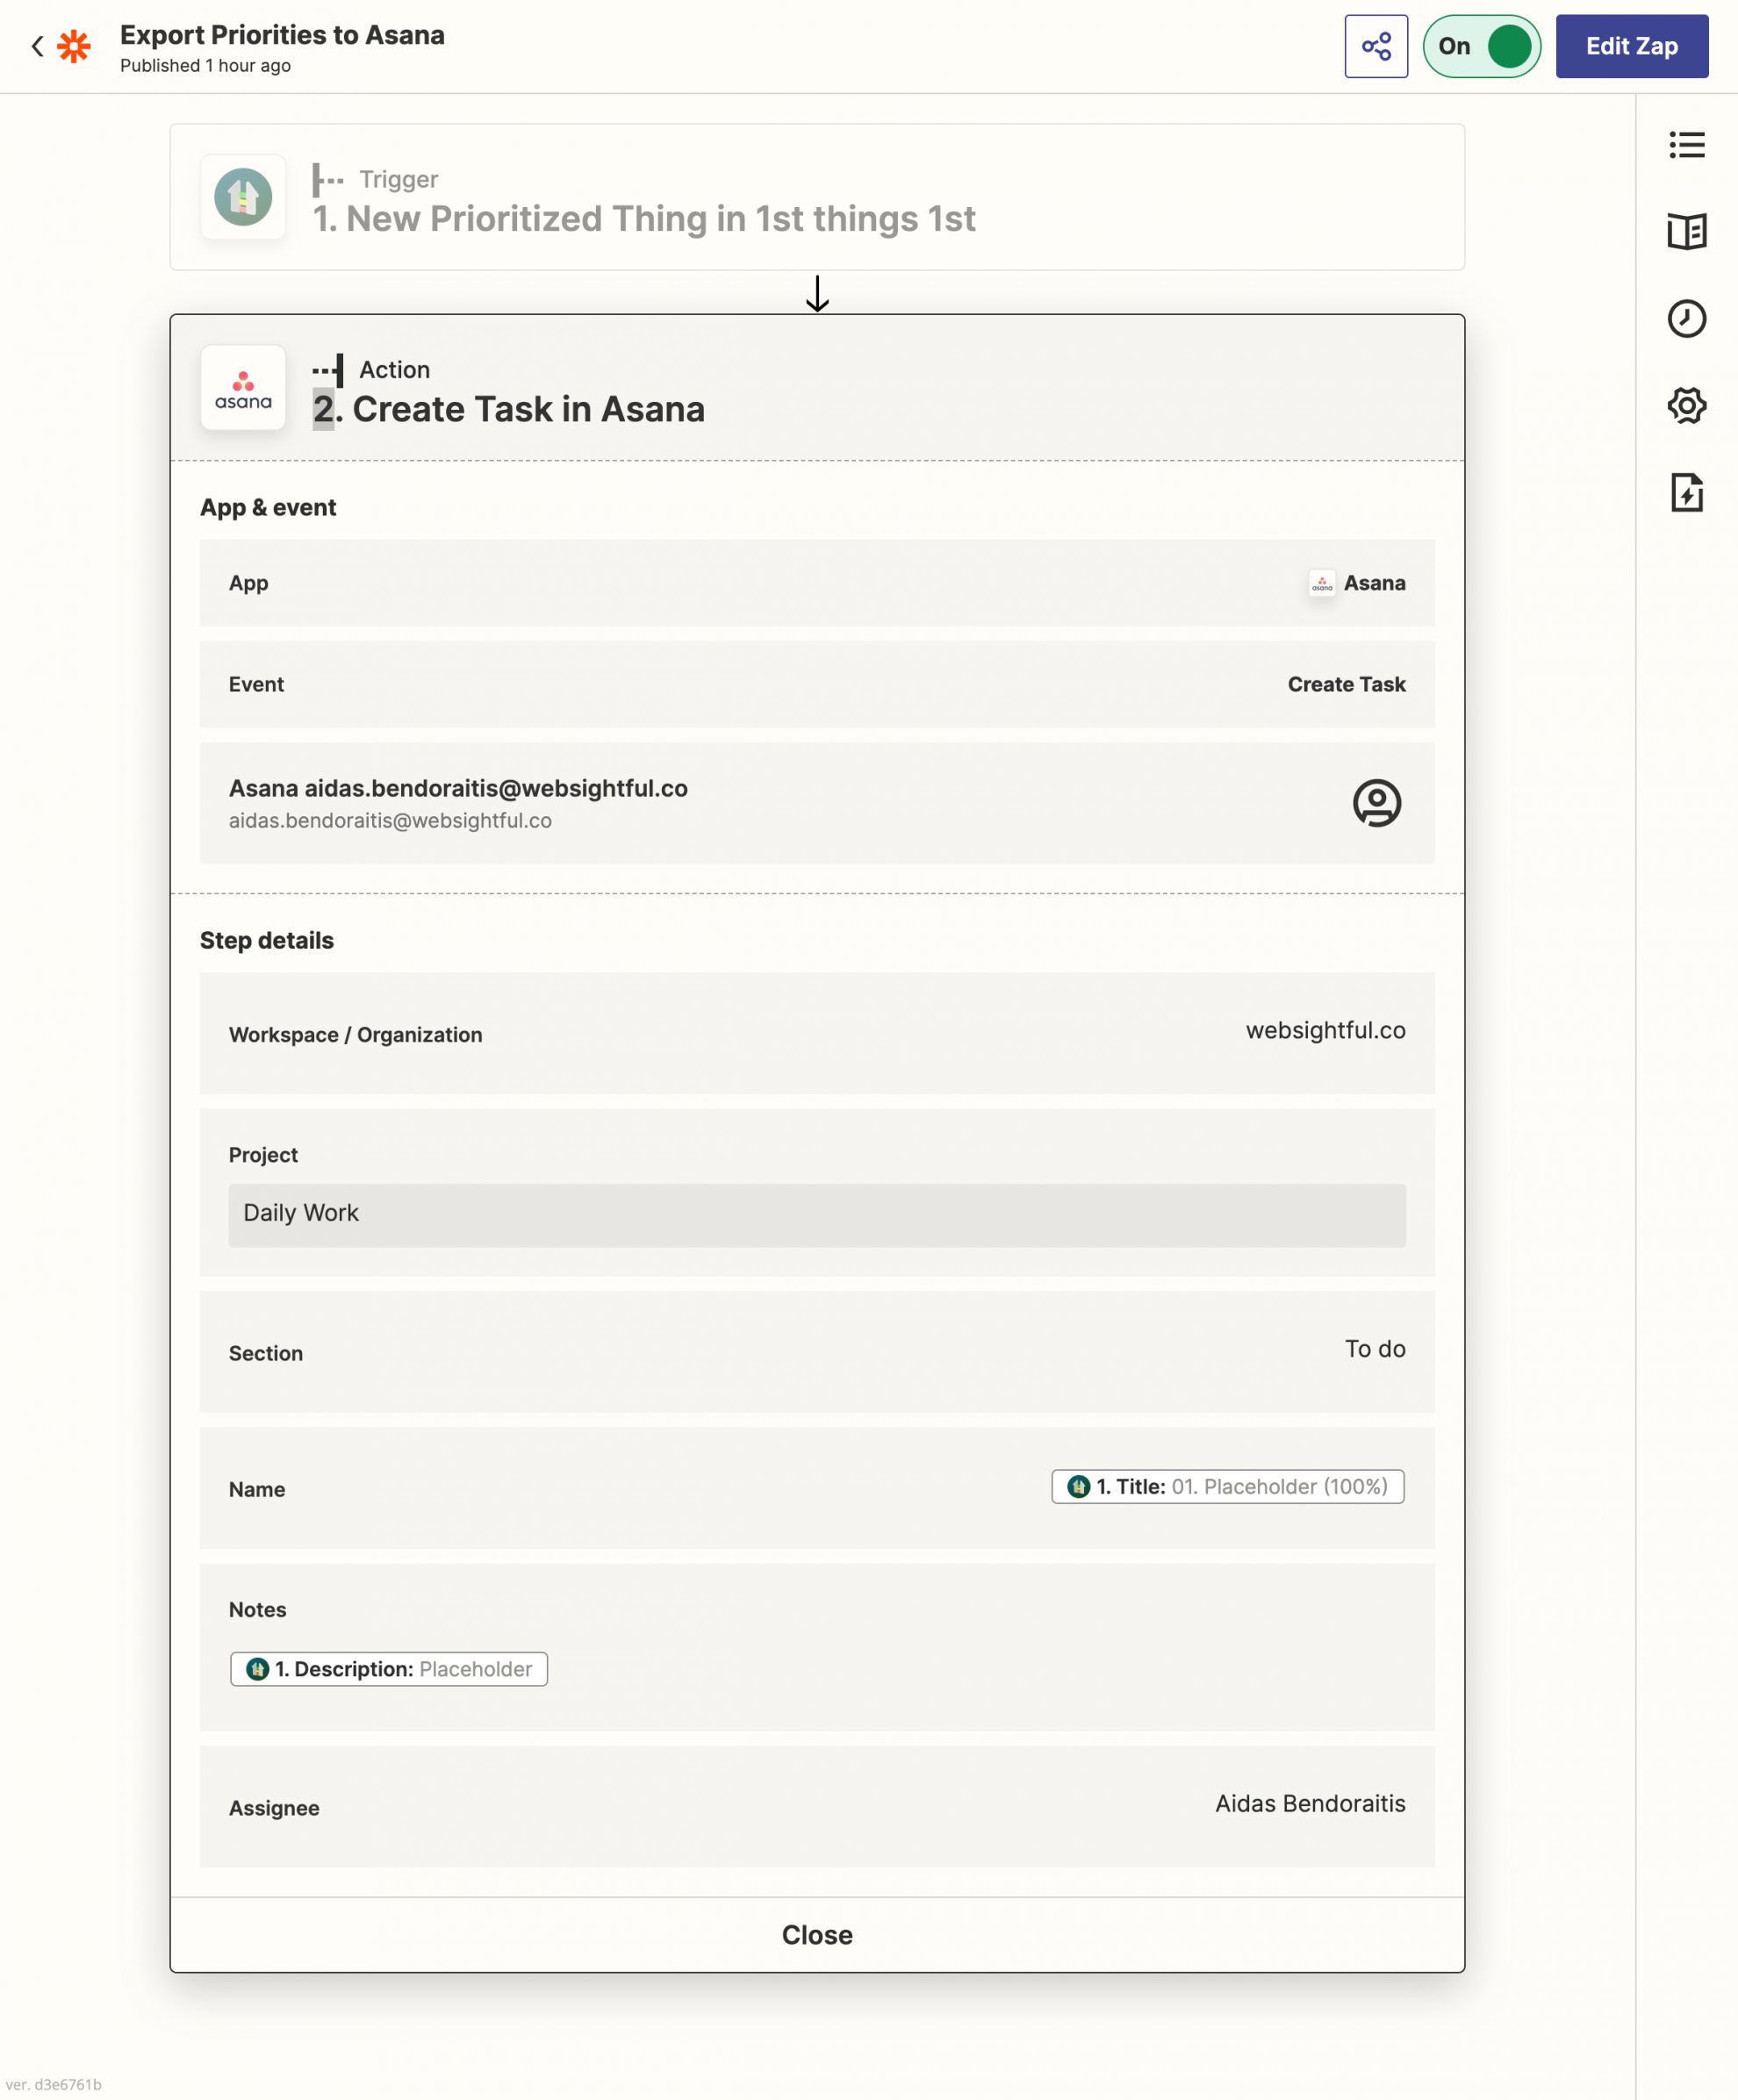Click the Edit Zap button
The height and width of the screenshot is (2100, 1738).
(x=1631, y=46)
